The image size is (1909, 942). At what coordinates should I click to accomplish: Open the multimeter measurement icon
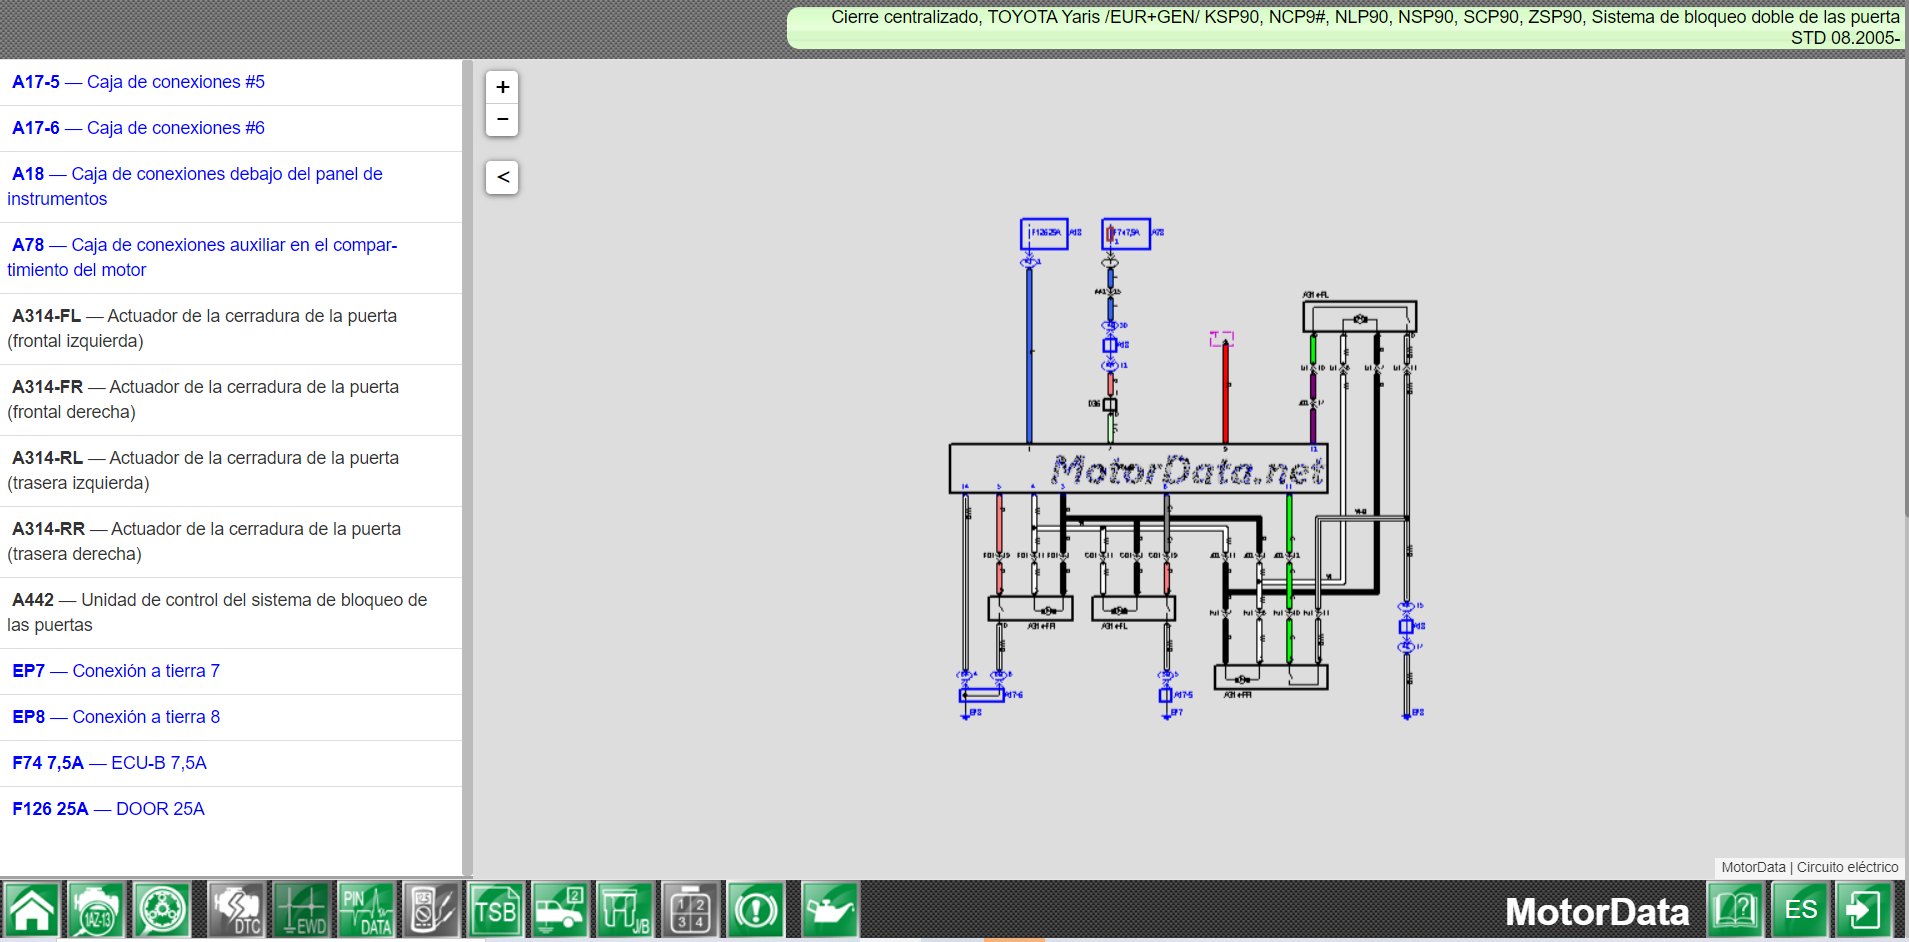tap(431, 911)
